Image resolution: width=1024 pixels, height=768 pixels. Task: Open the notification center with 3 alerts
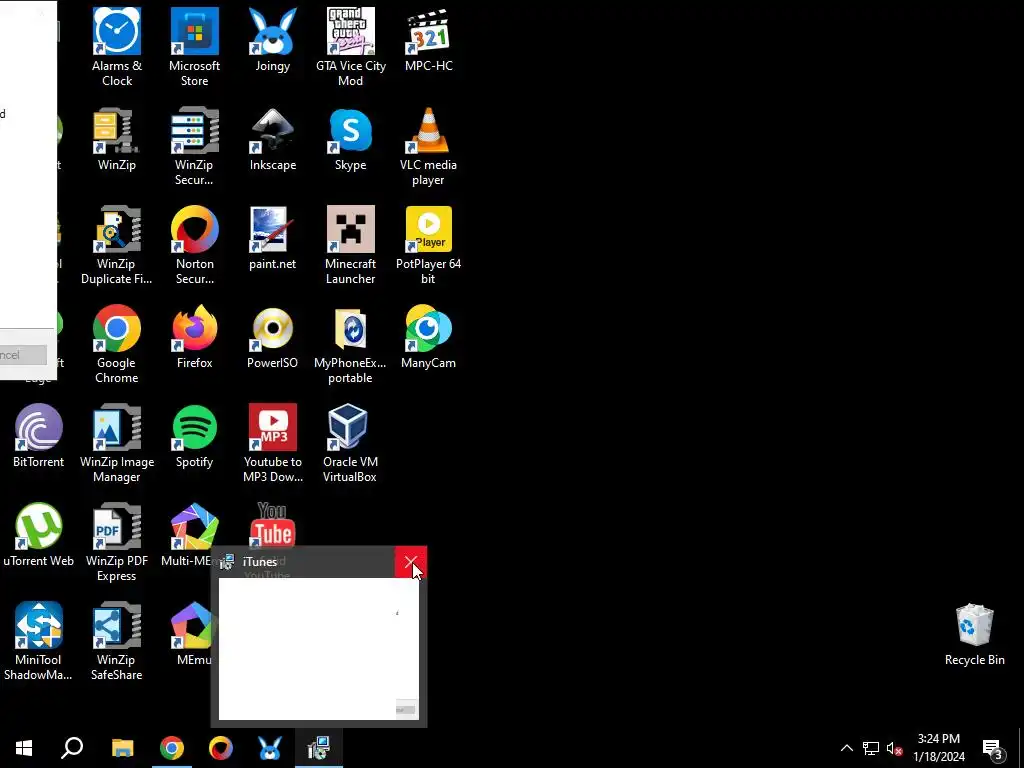[993, 748]
